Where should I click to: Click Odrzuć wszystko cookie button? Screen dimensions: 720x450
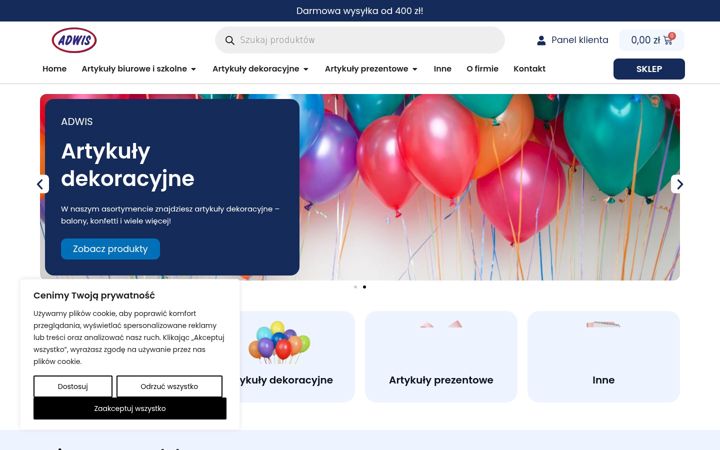pos(169,386)
